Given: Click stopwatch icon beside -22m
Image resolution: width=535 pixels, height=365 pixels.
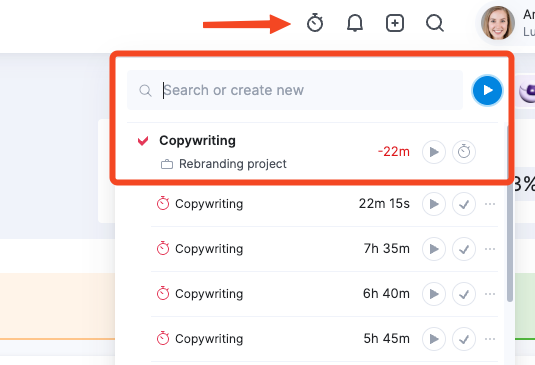Looking at the screenshot, I should click(x=464, y=152).
